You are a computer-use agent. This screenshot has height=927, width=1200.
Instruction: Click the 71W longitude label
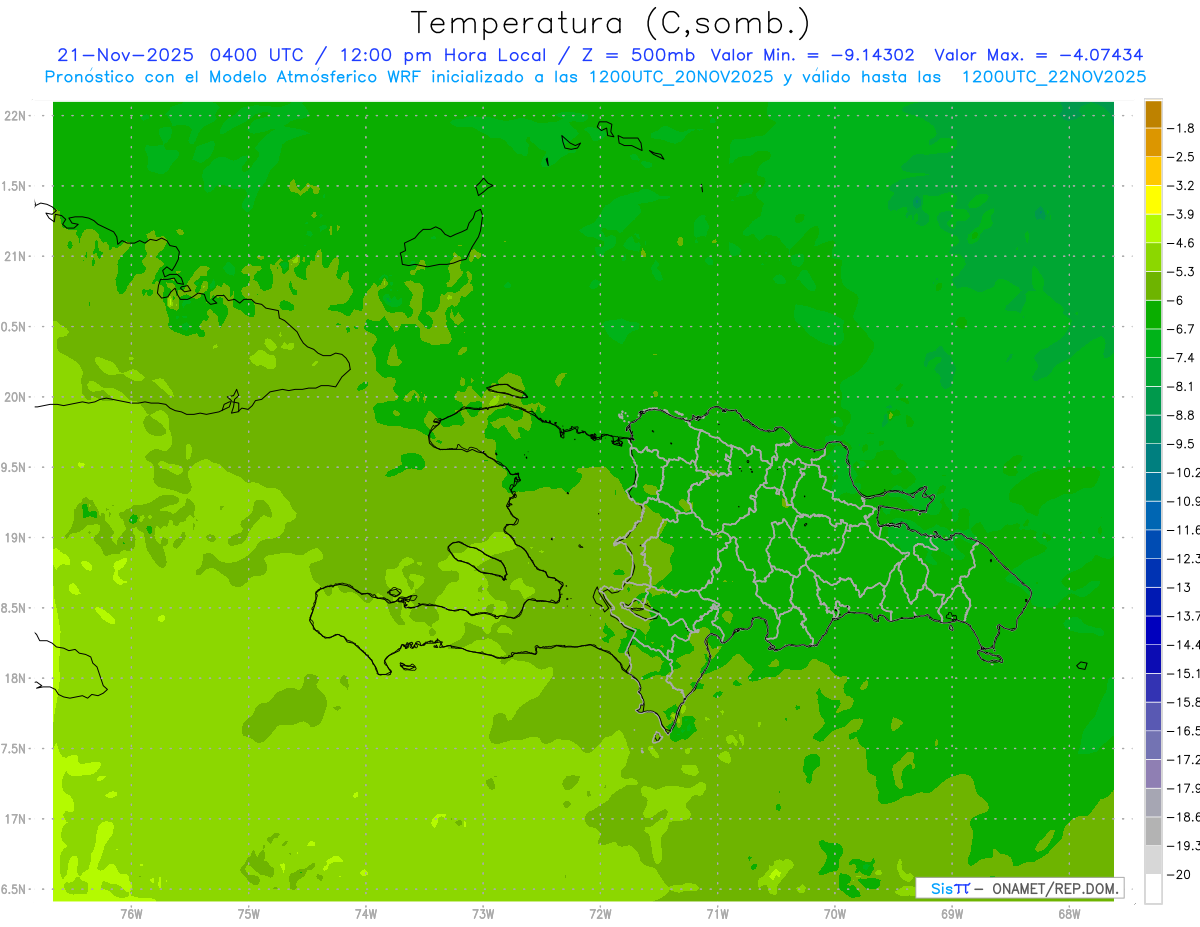[717, 913]
